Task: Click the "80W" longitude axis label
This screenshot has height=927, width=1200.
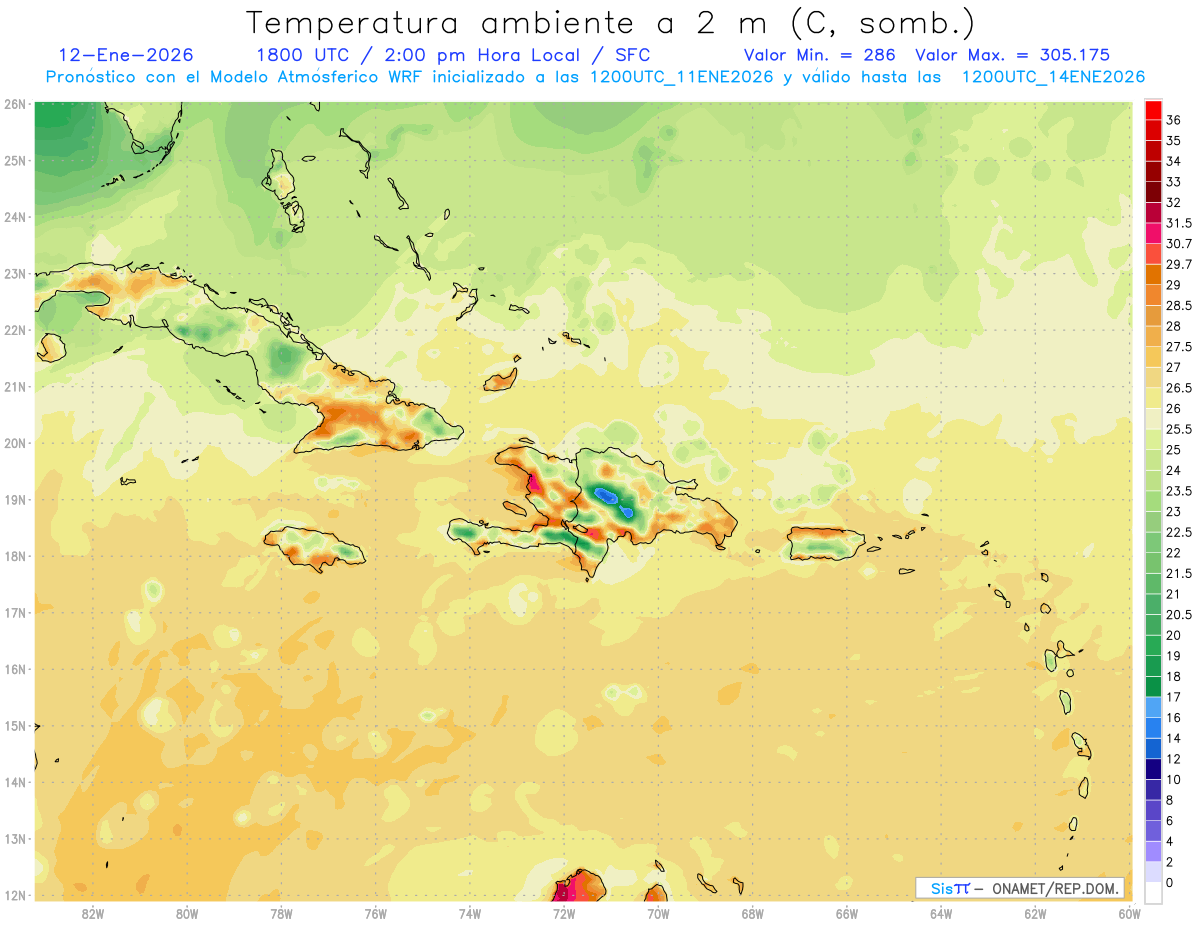Action: [x=186, y=913]
